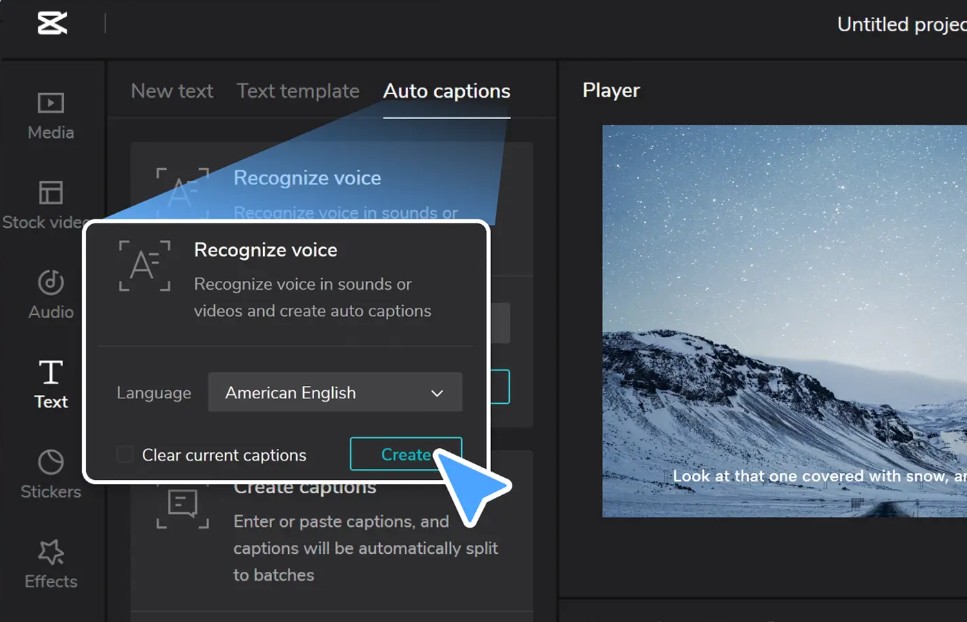Screen dimensions: 967x622
Task: Click the Untitled project title
Action: [902, 25]
